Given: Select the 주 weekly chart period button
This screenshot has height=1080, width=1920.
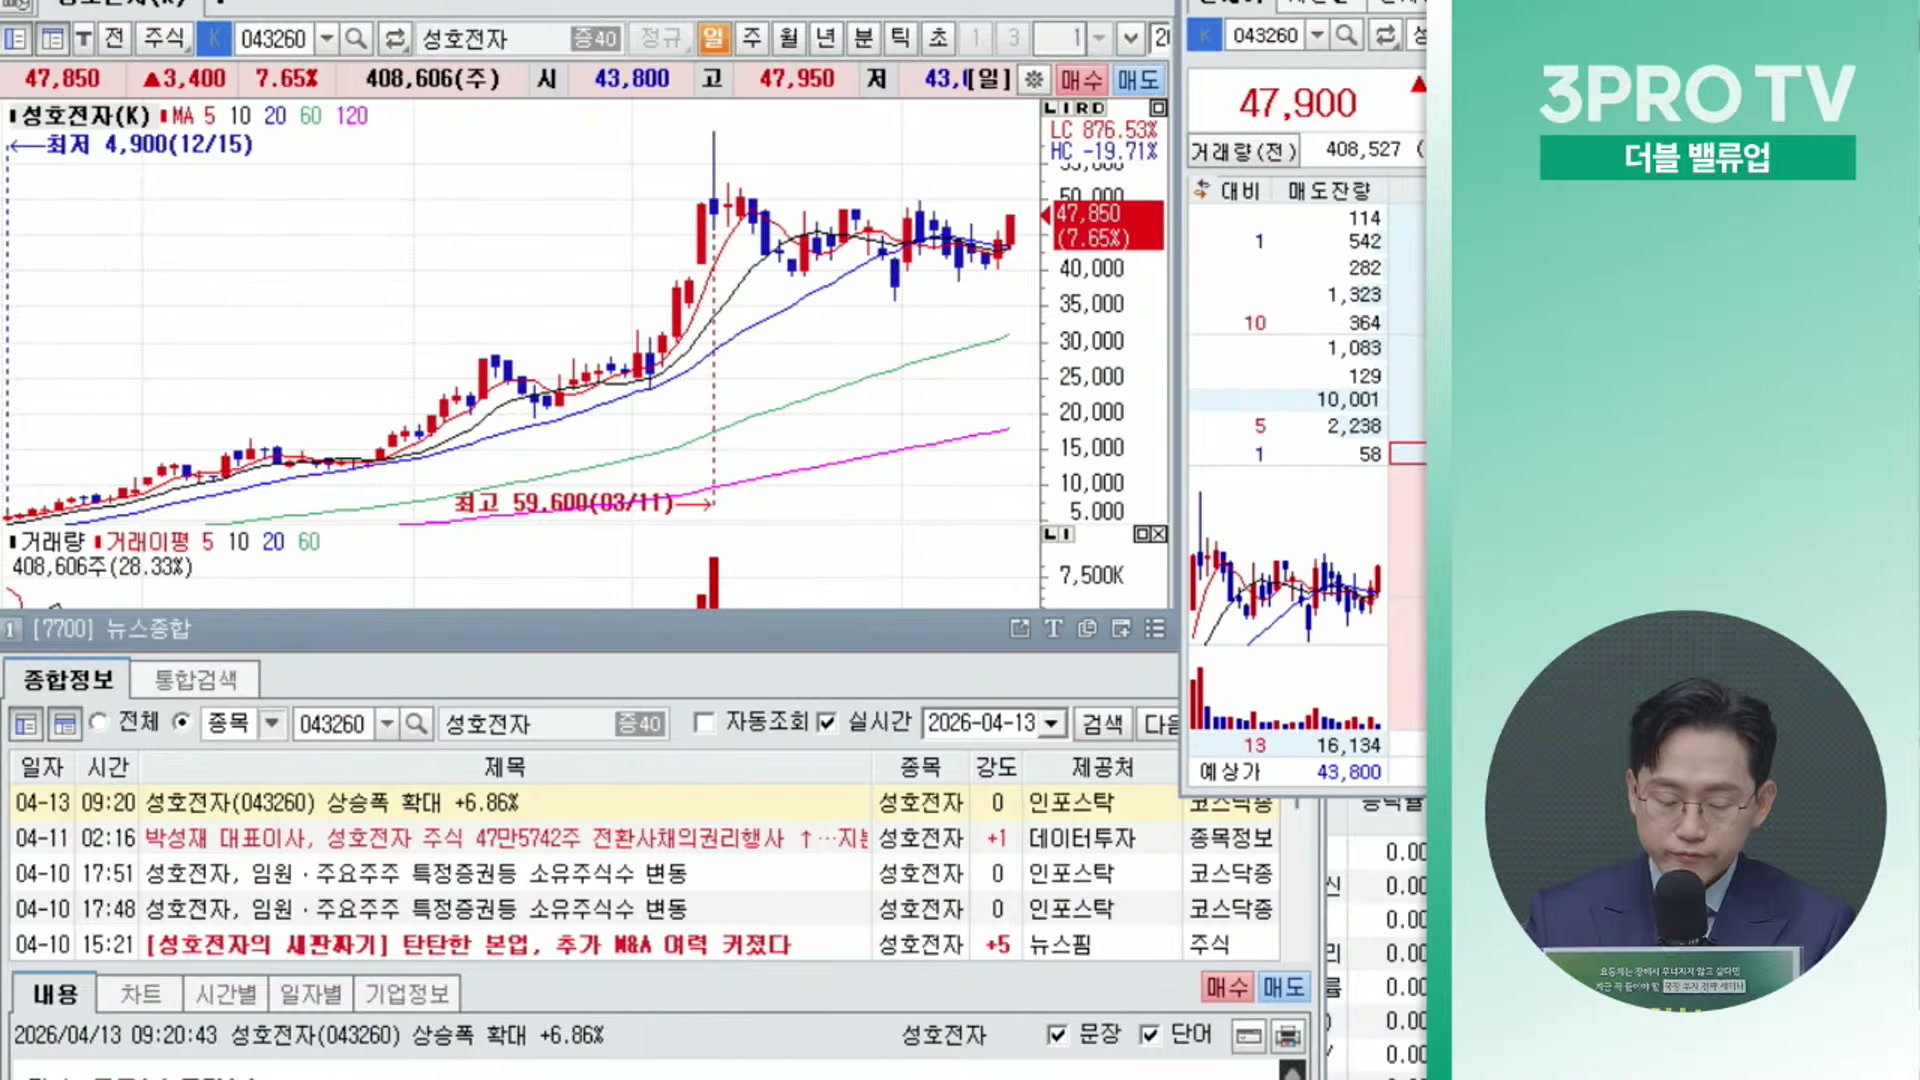Looking at the screenshot, I should 751,39.
